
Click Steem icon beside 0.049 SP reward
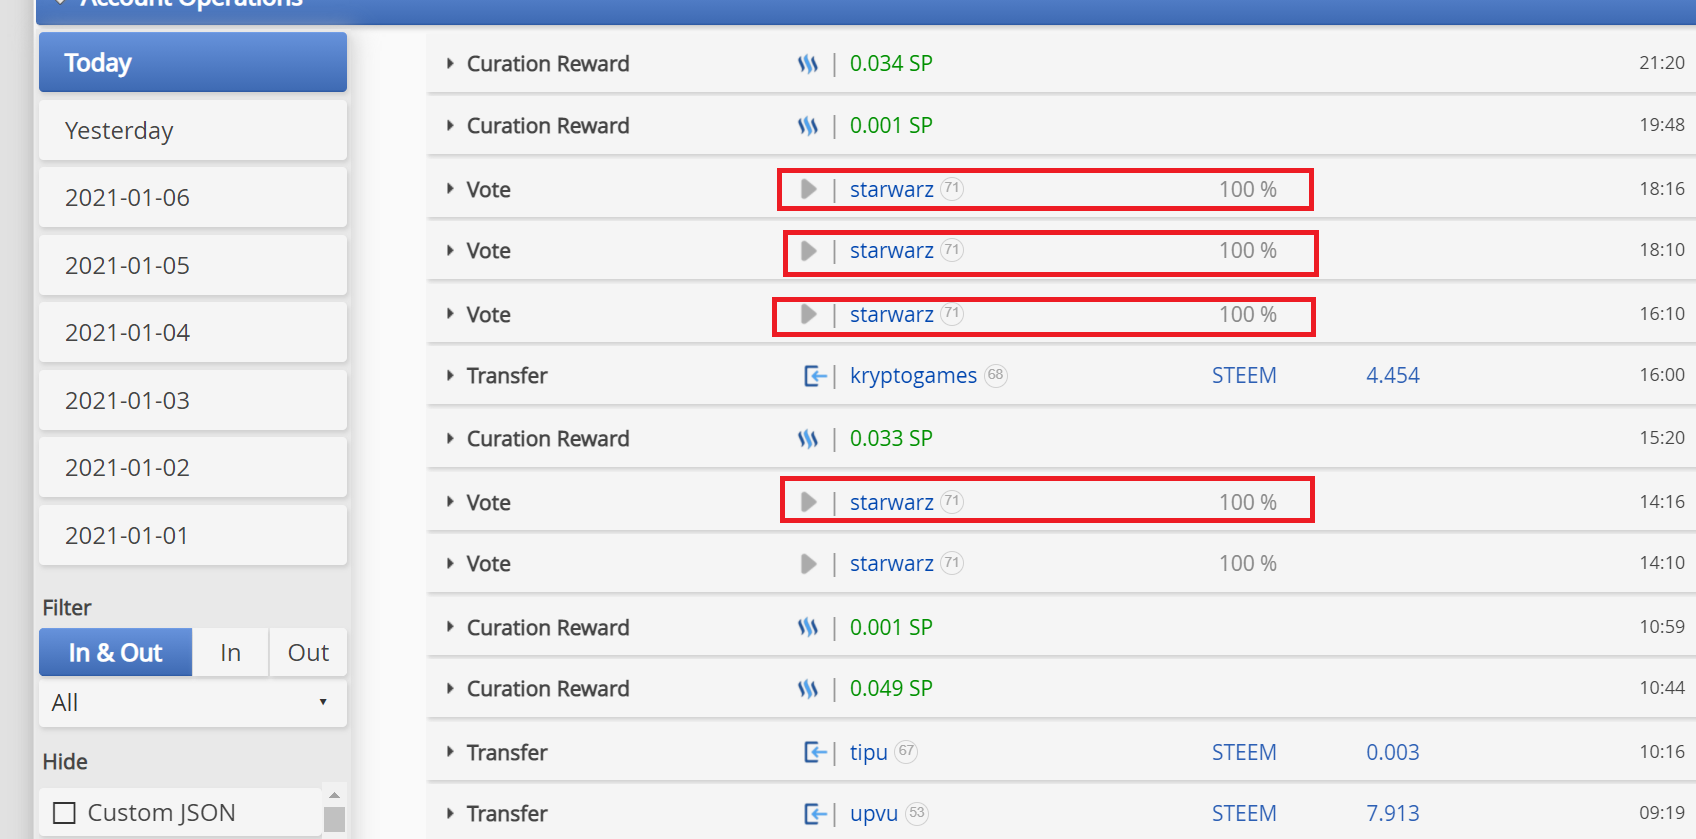click(x=808, y=689)
